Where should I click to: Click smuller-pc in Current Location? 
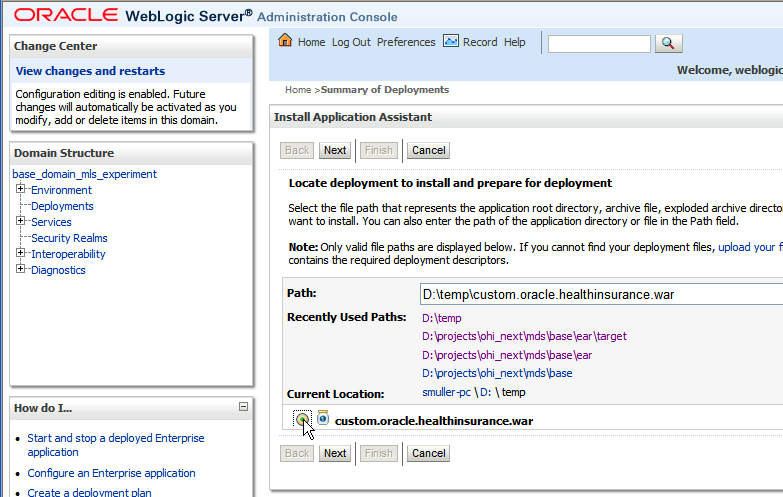point(446,393)
